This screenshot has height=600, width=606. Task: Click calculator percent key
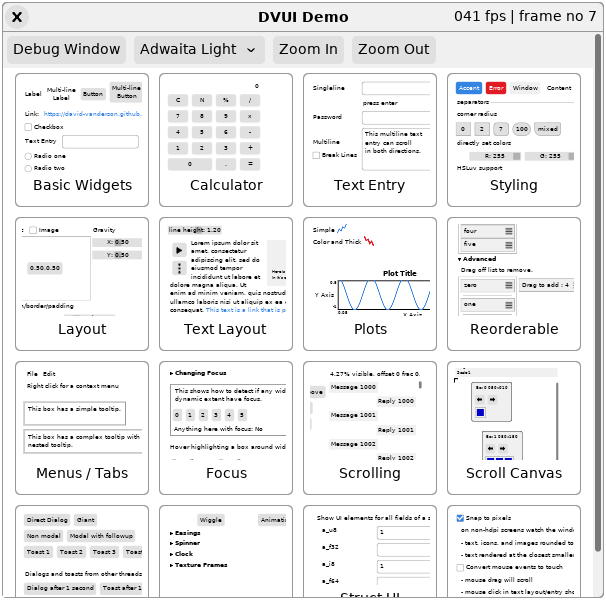(x=226, y=100)
